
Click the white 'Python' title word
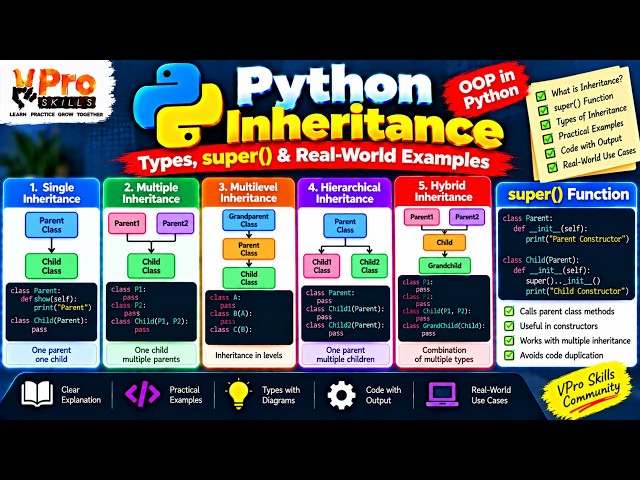pyautogui.click(x=333, y=86)
